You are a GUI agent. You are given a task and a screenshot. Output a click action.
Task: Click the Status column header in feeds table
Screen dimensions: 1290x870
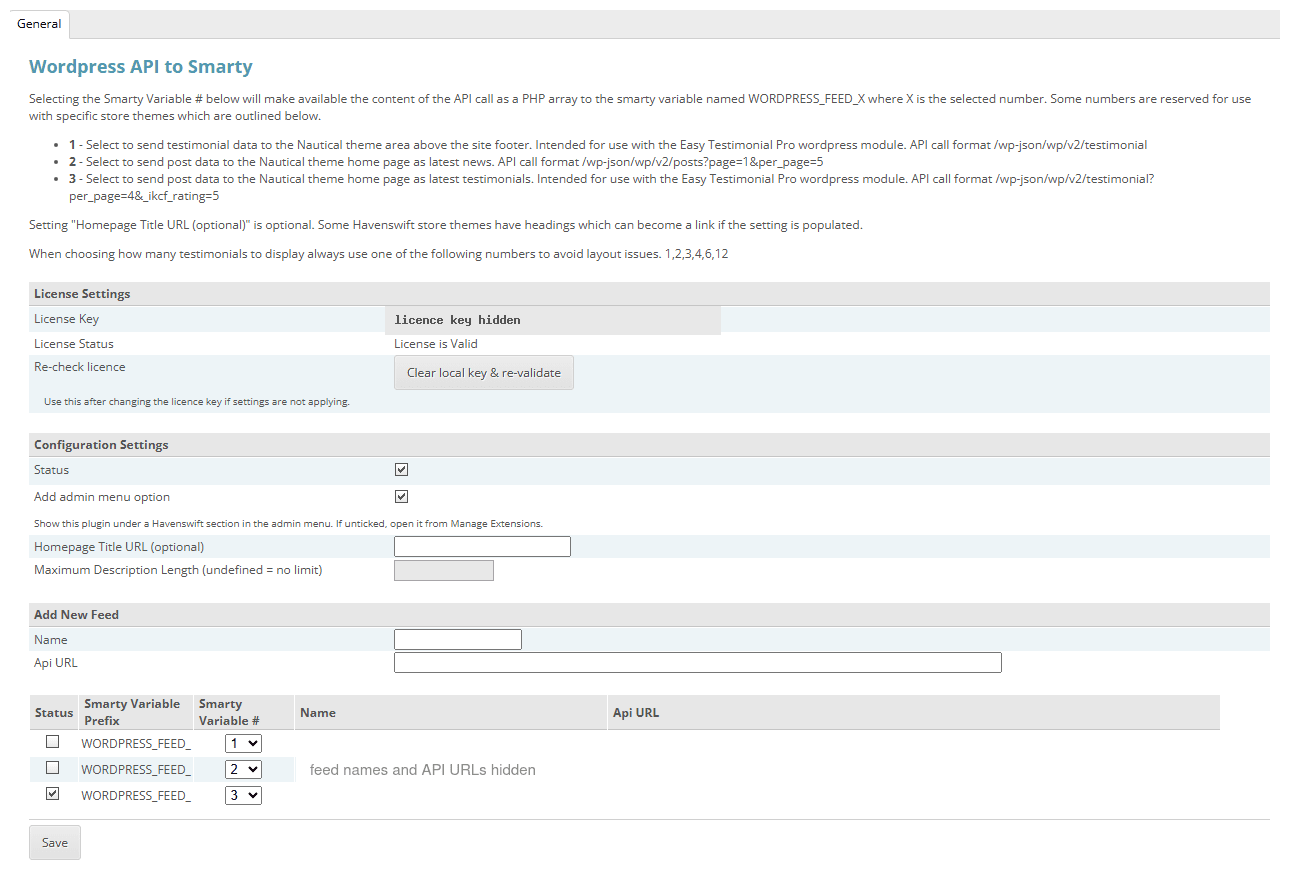54,713
